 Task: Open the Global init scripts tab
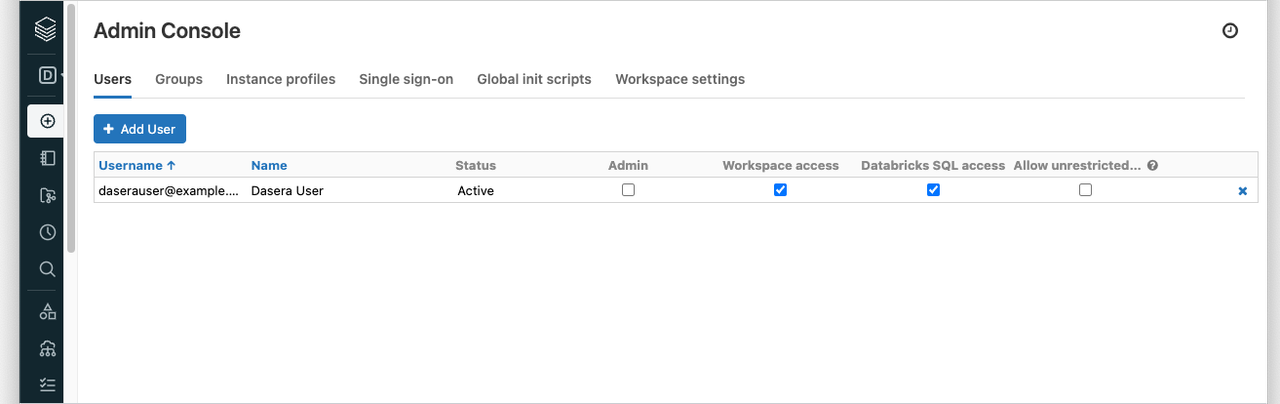pos(534,79)
